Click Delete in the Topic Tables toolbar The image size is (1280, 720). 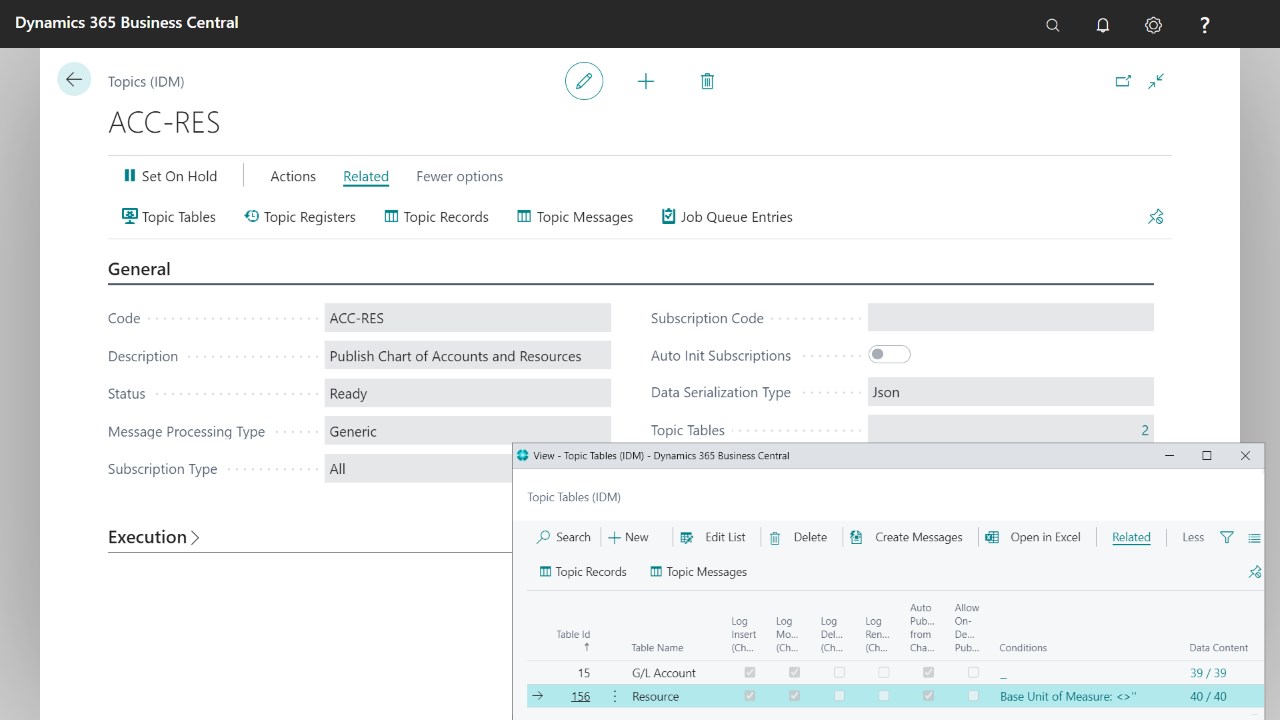798,537
